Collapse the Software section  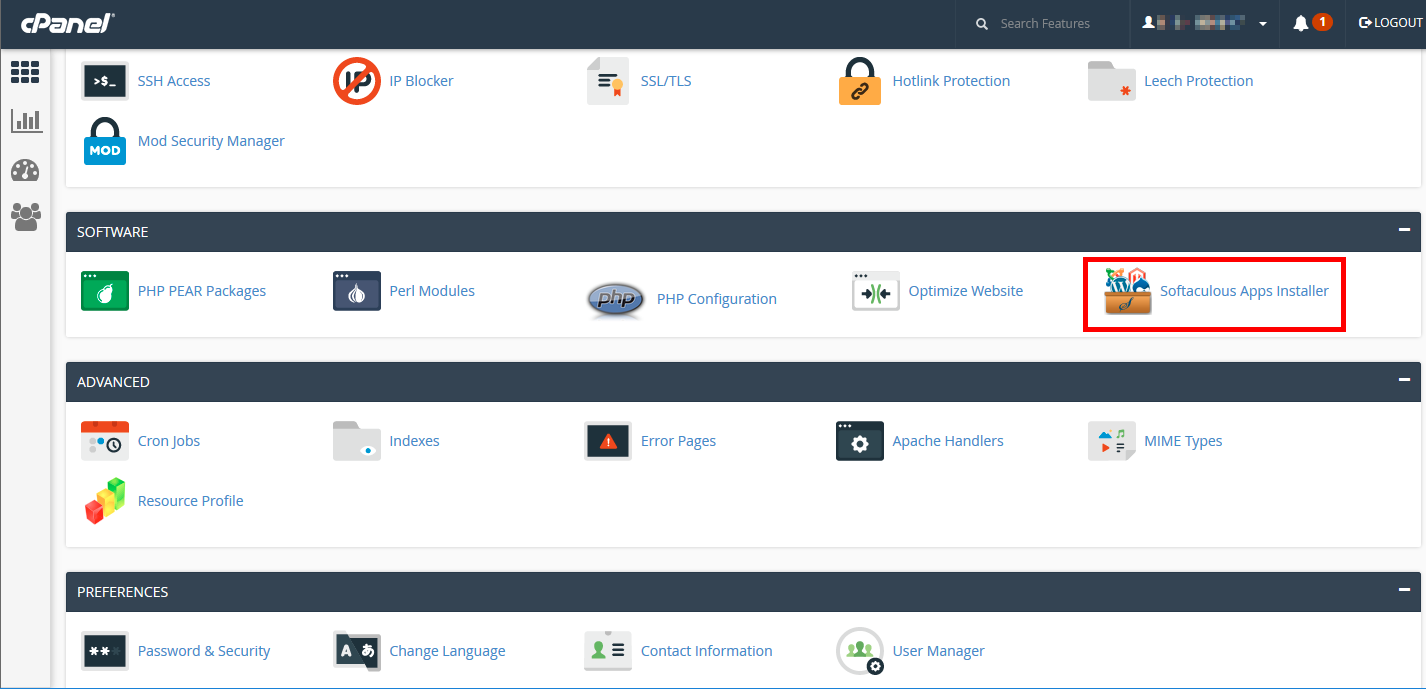click(1404, 230)
